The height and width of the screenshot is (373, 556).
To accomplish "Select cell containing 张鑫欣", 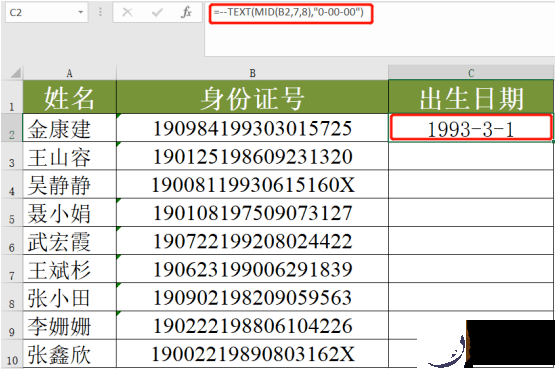I will (x=70, y=353).
